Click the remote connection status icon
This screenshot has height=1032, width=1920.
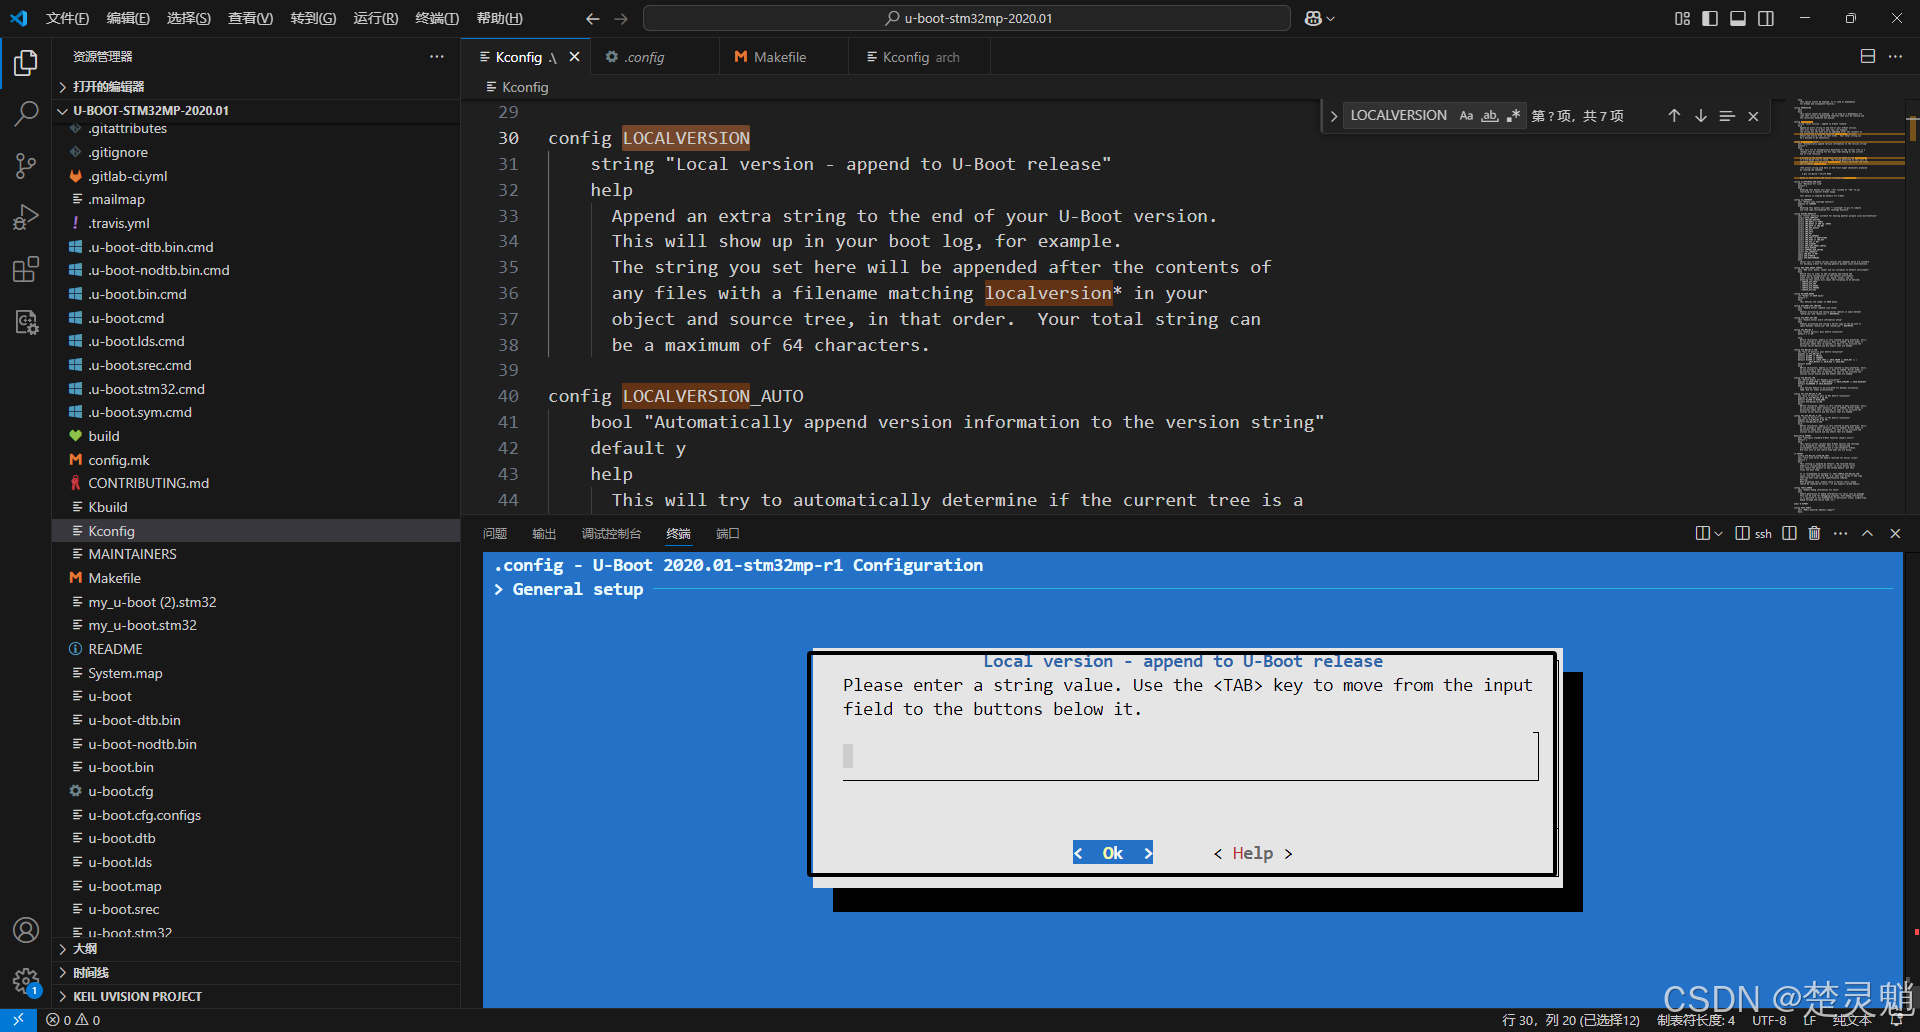pos(18,1020)
